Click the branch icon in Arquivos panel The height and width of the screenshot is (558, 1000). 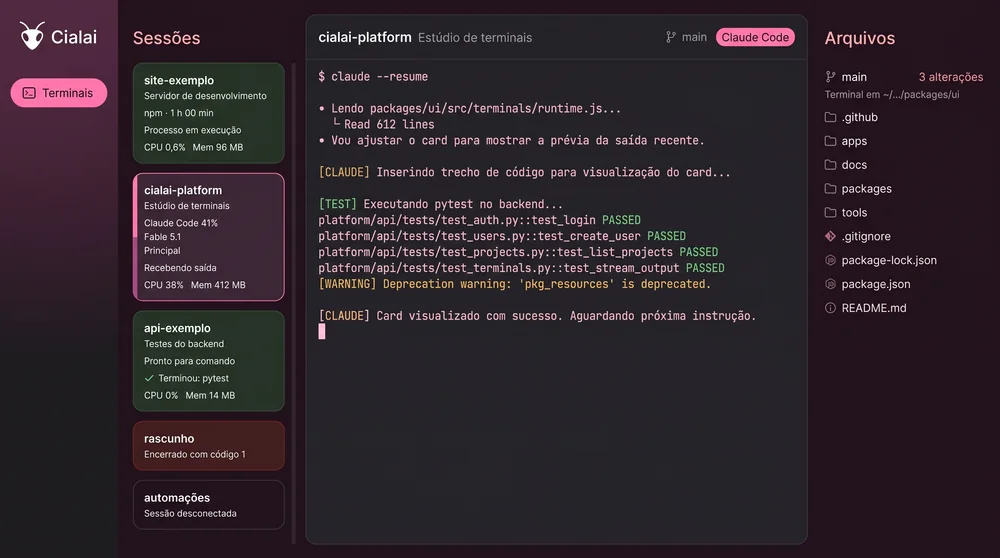[830, 77]
